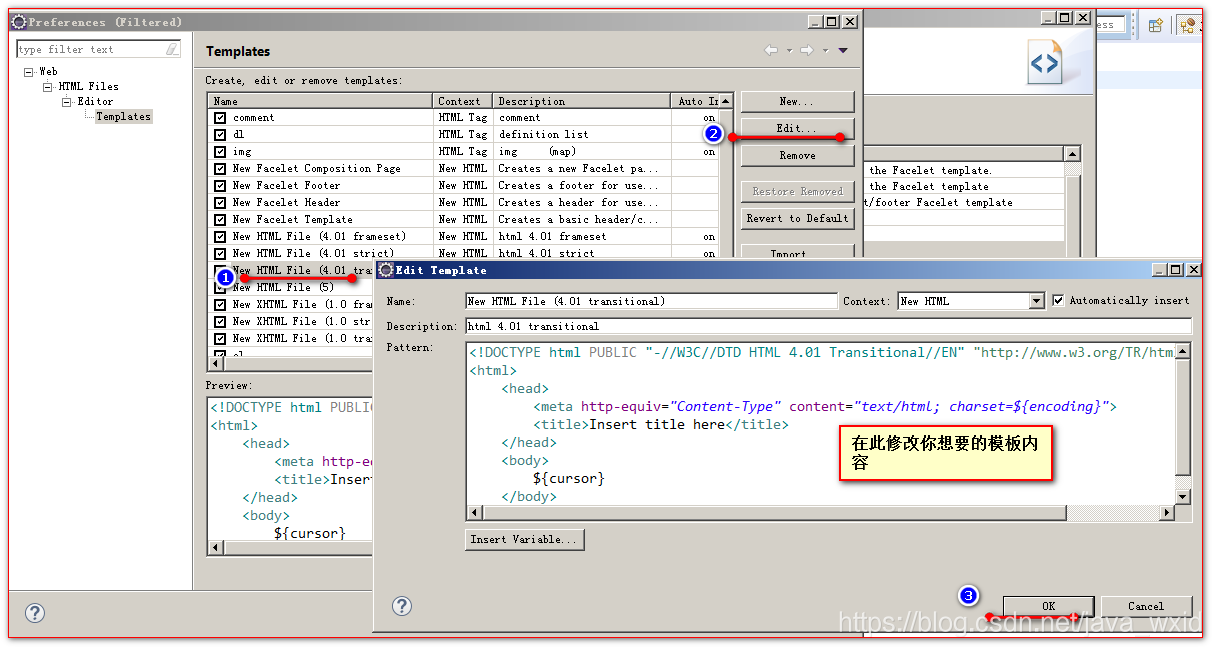This screenshot has height=647, width=1212.
Task: Click the template table's horizontal scroll left arrow
Action: [215, 364]
